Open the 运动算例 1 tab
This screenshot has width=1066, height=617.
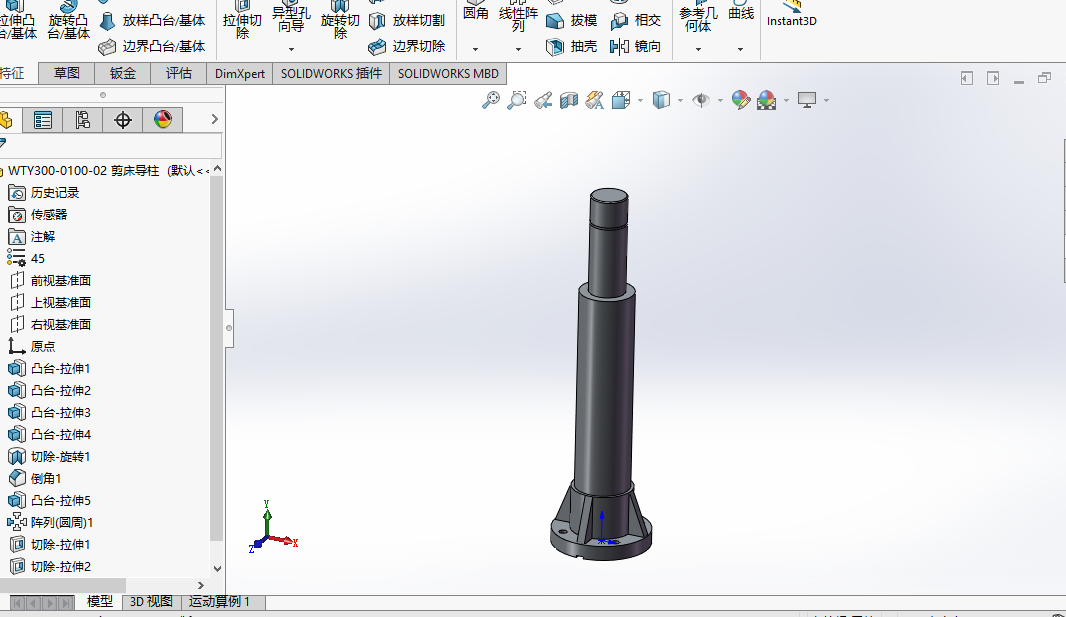point(219,601)
